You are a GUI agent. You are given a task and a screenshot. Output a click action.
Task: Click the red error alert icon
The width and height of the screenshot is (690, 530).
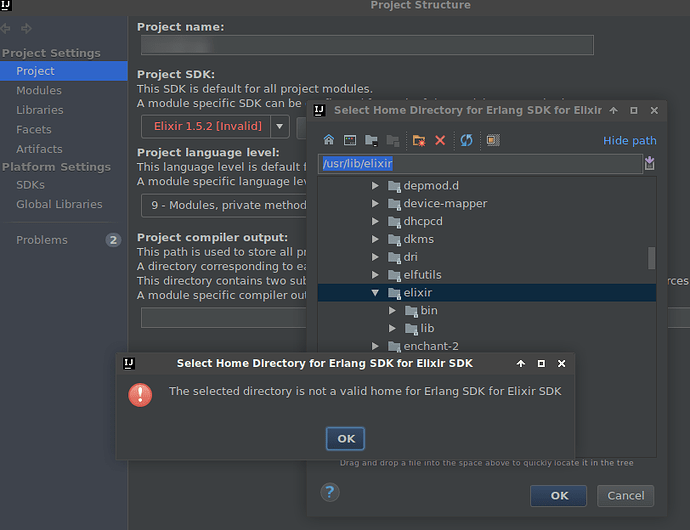[x=140, y=394]
